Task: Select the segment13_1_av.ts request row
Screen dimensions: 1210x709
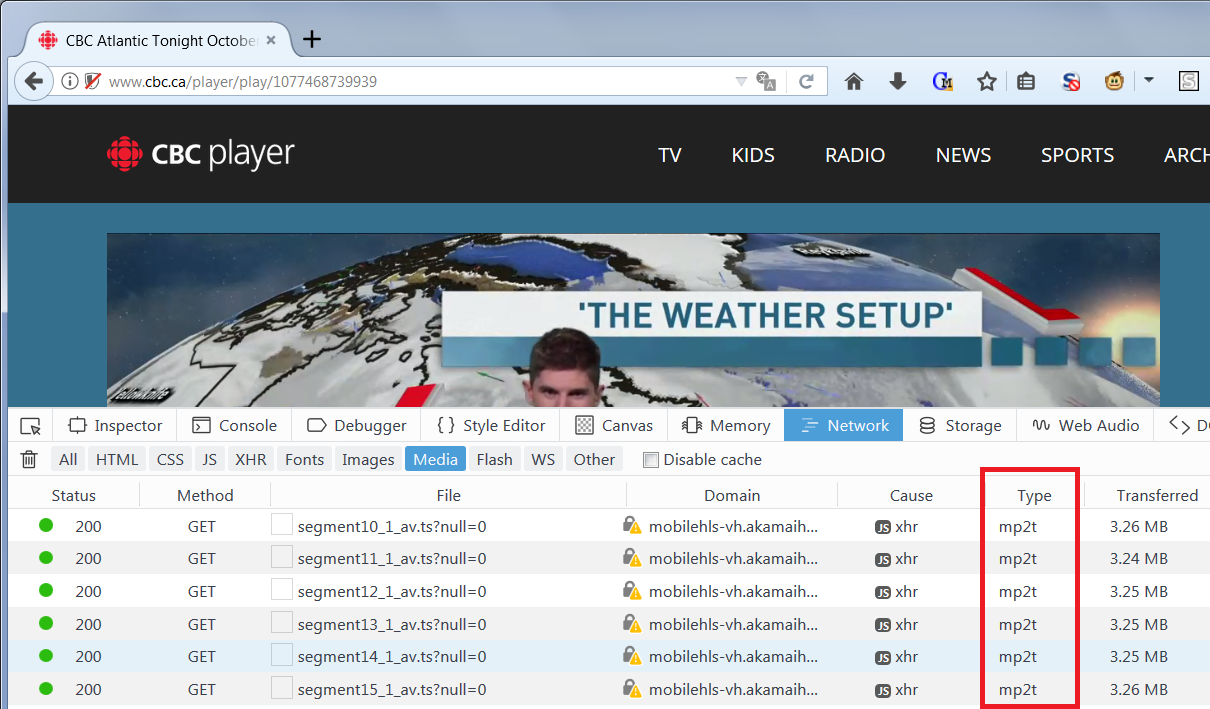Action: (610, 624)
